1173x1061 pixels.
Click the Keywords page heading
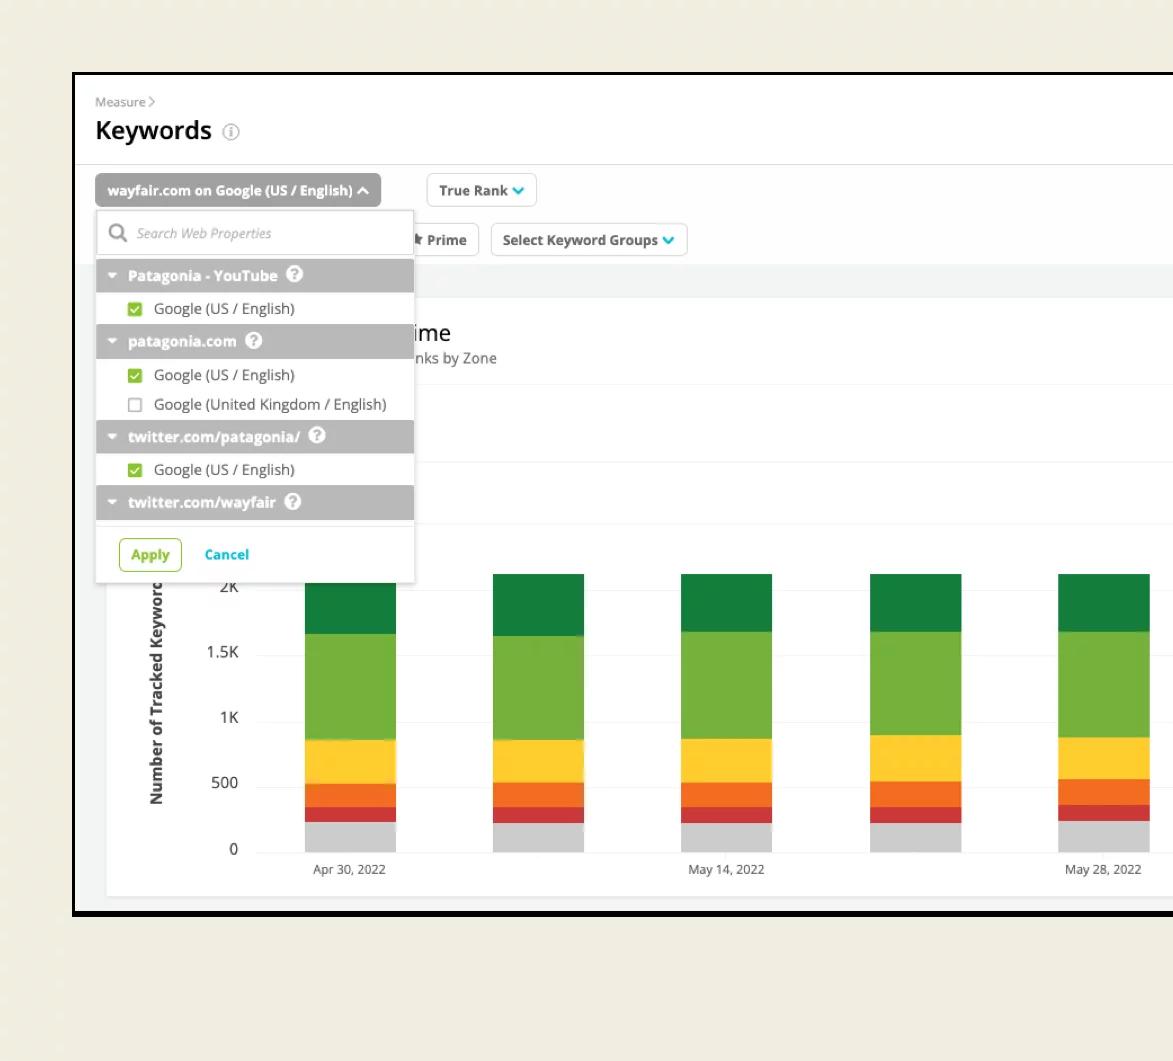pyautogui.click(x=153, y=130)
